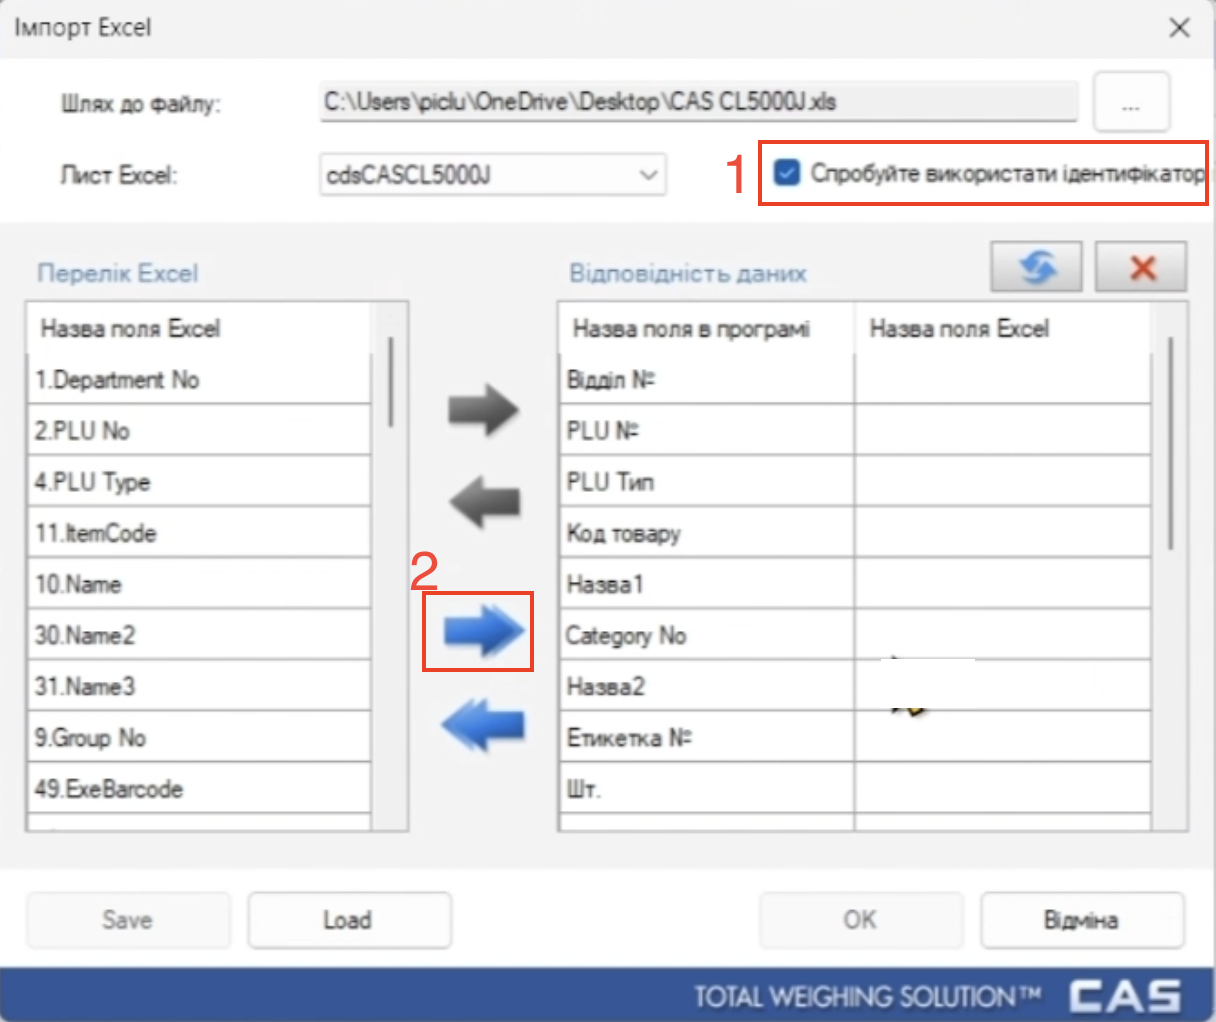Toggle the Спробуйте використати ідентифікатор checkbox
Image resolution: width=1216 pixels, height=1022 pixels.
coord(788,174)
